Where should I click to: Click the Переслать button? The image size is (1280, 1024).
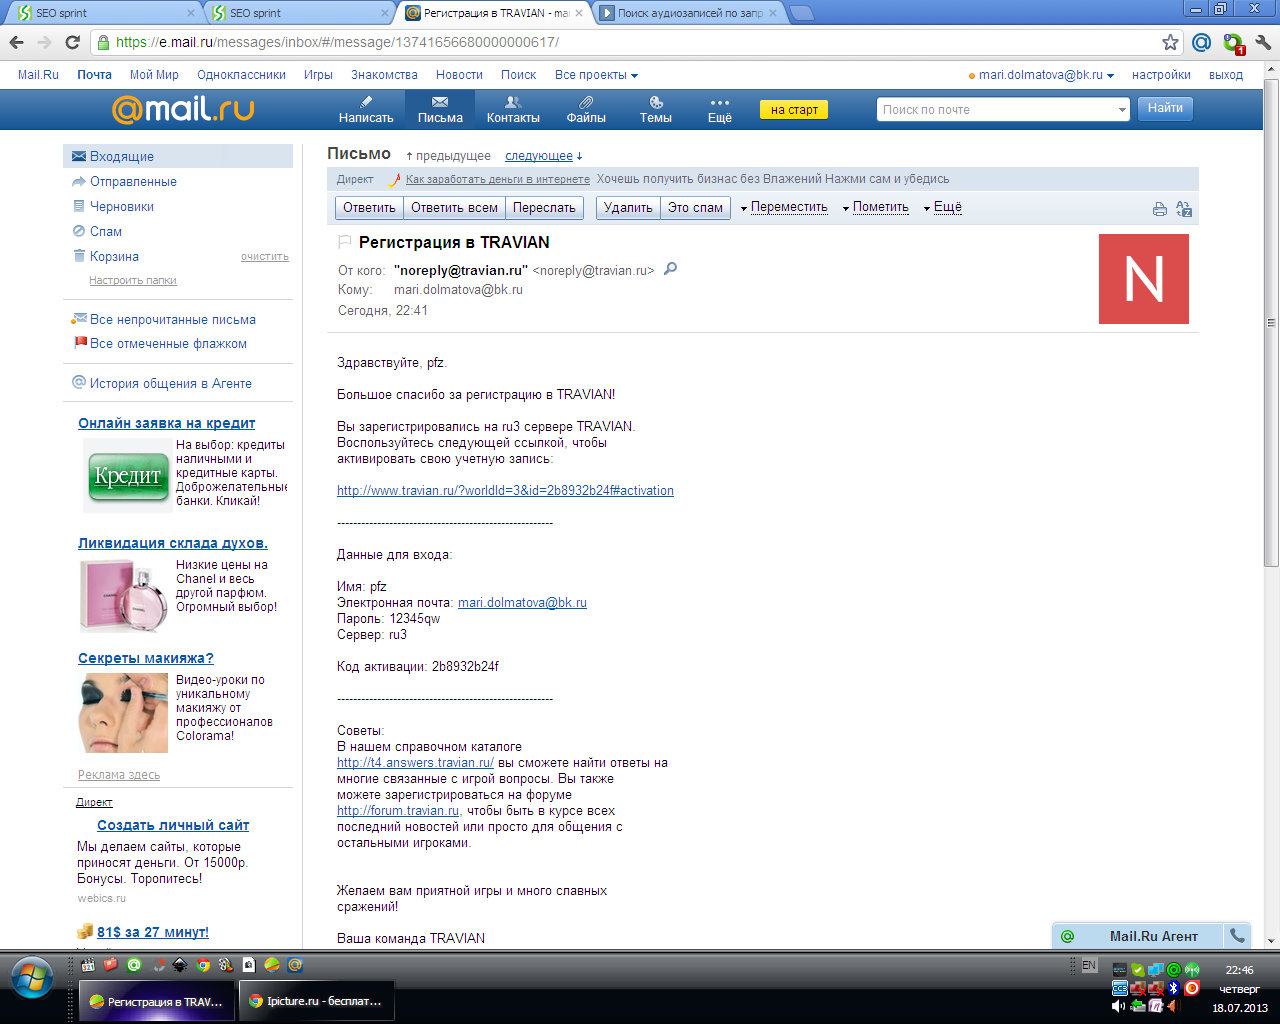click(544, 208)
